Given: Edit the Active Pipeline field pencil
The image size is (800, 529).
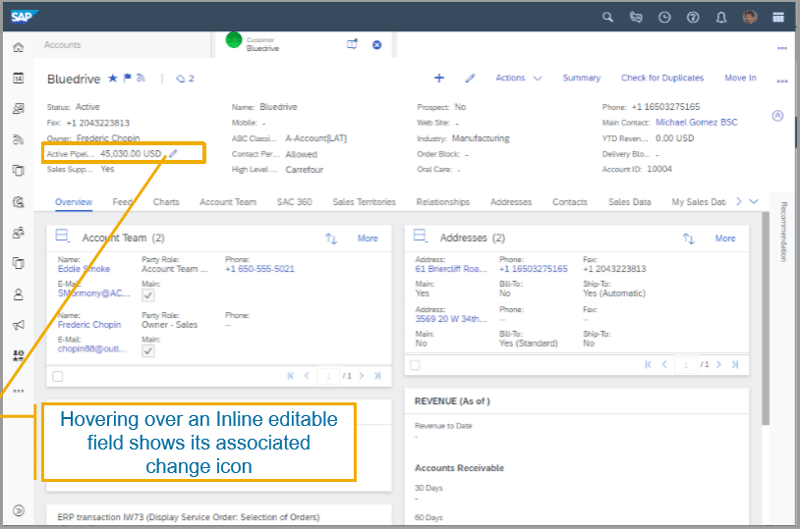Looking at the screenshot, I should pyautogui.click(x=173, y=153).
